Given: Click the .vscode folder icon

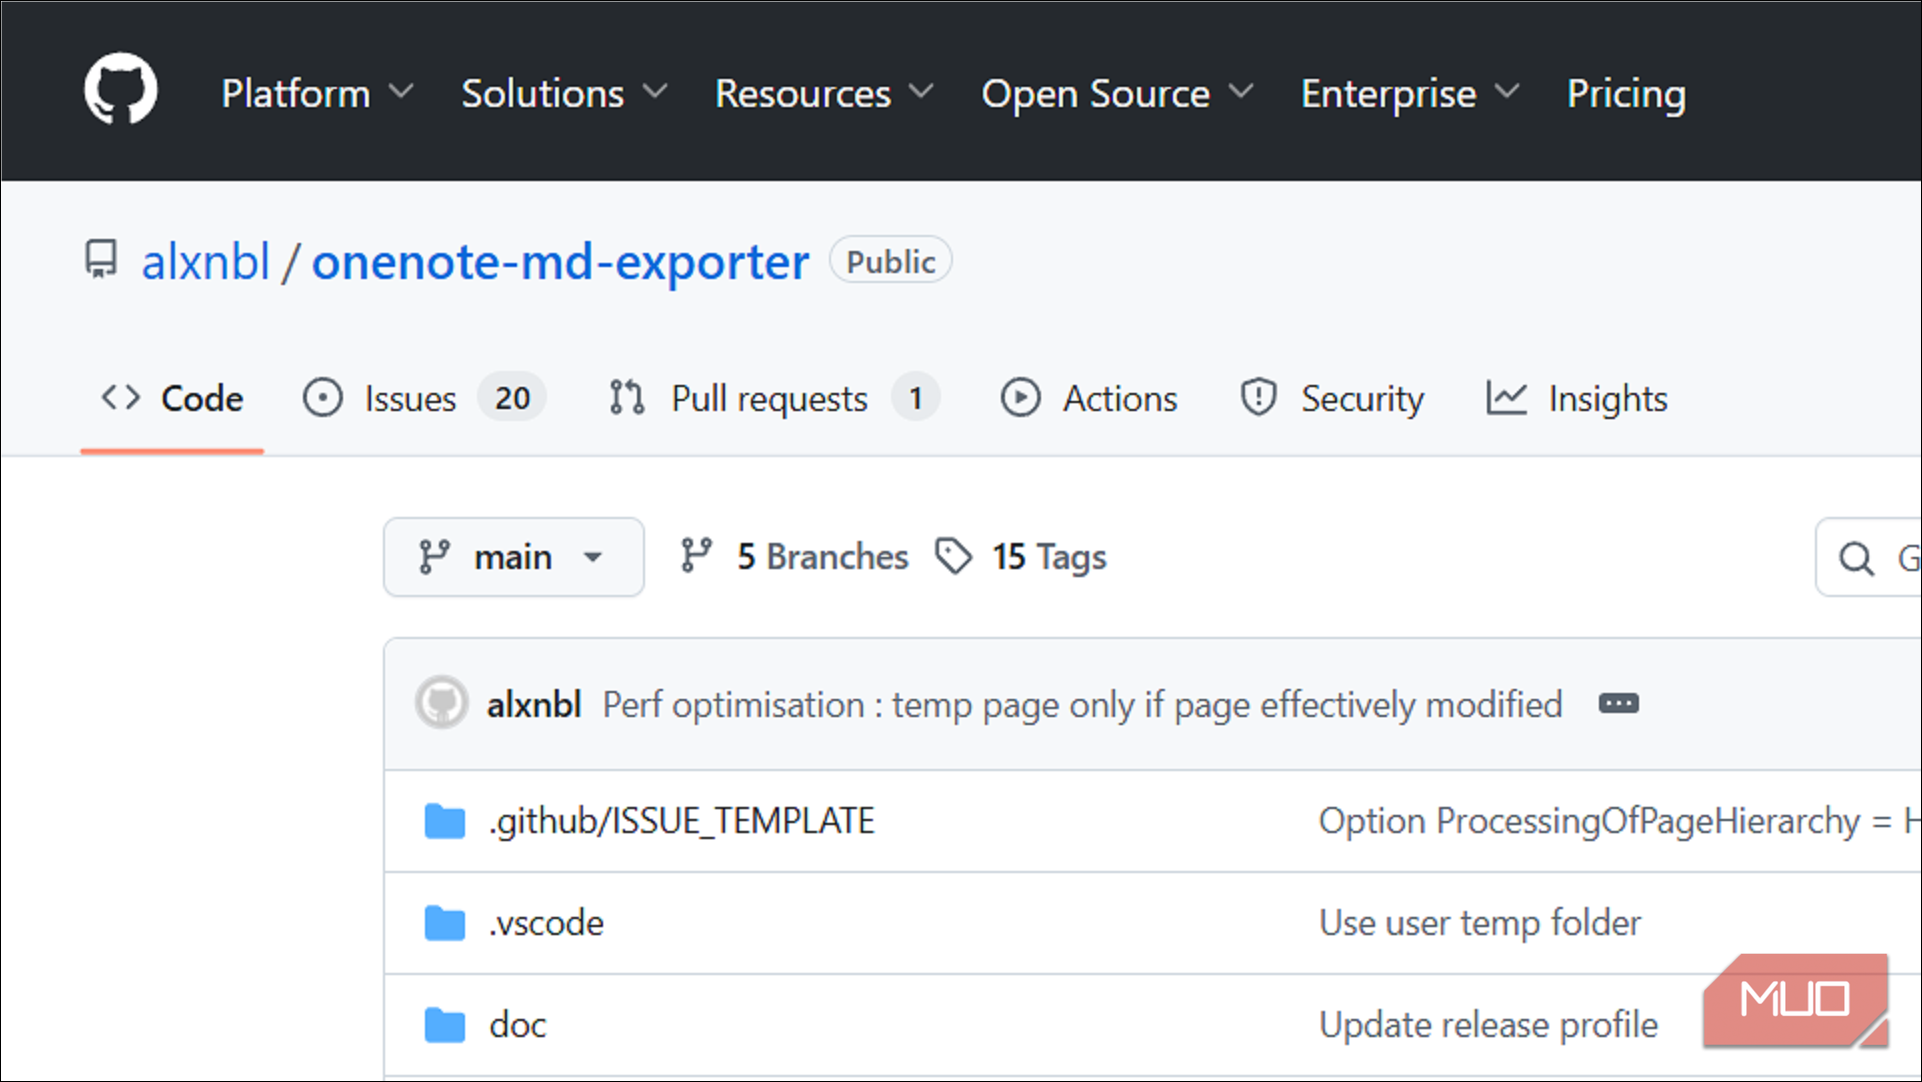Looking at the screenshot, I should pos(444,923).
